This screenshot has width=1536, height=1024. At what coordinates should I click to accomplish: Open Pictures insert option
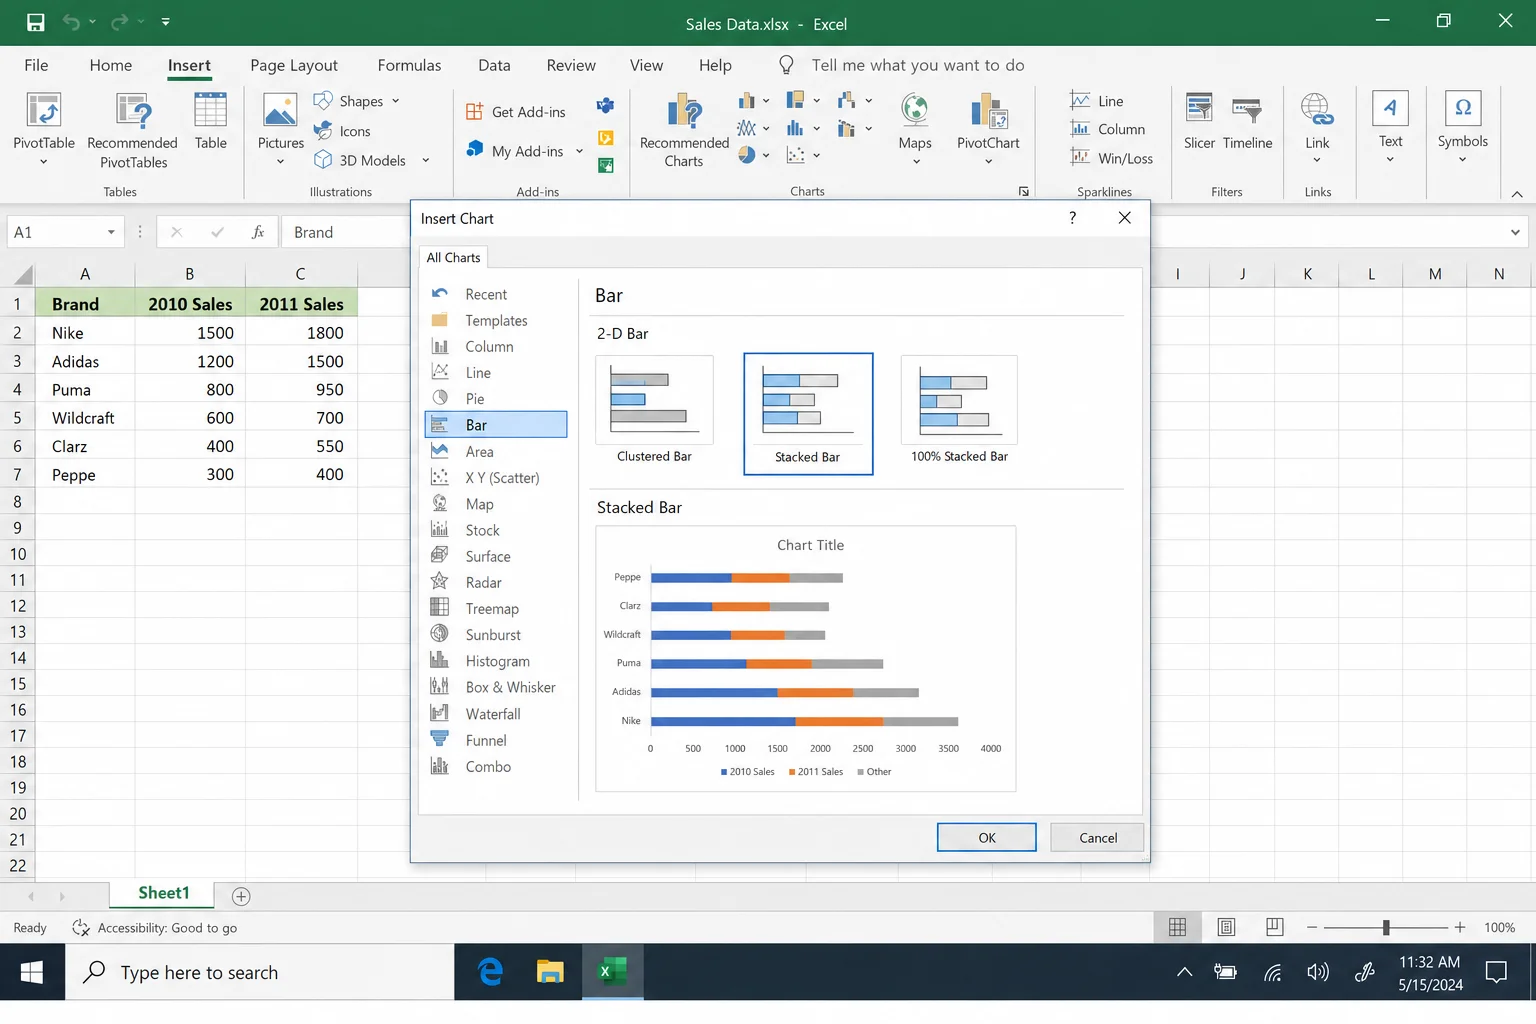point(280,129)
